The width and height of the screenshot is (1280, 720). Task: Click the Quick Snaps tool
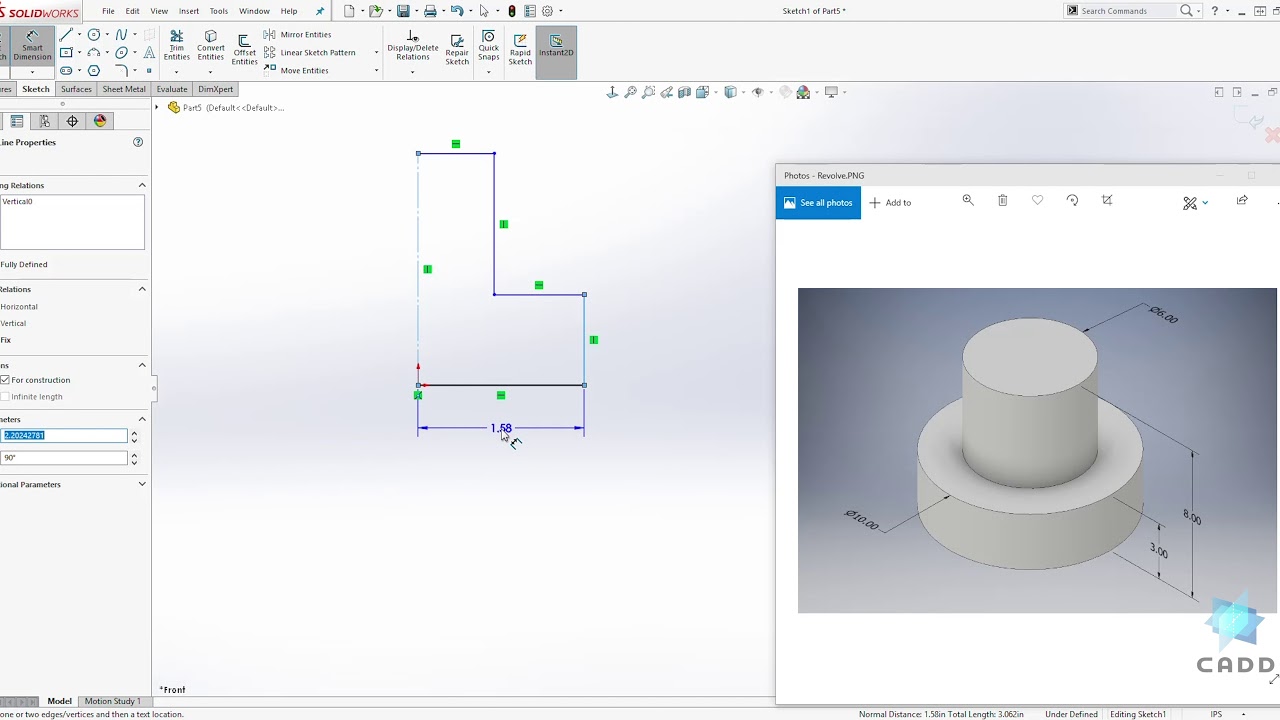488,46
